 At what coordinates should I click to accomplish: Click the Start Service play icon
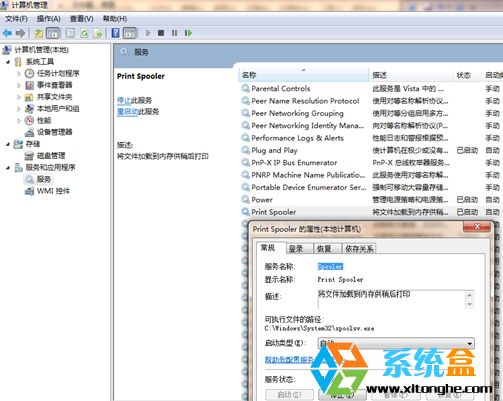tap(148, 33)
